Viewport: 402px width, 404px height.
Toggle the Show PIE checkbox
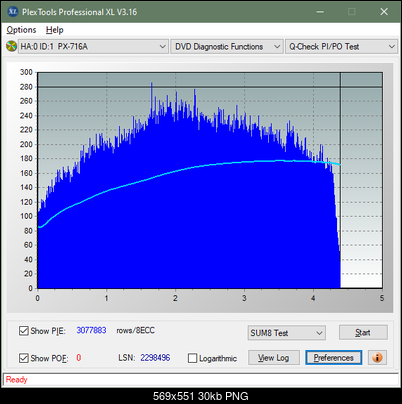pyautogui.click(x=24, y=331)
